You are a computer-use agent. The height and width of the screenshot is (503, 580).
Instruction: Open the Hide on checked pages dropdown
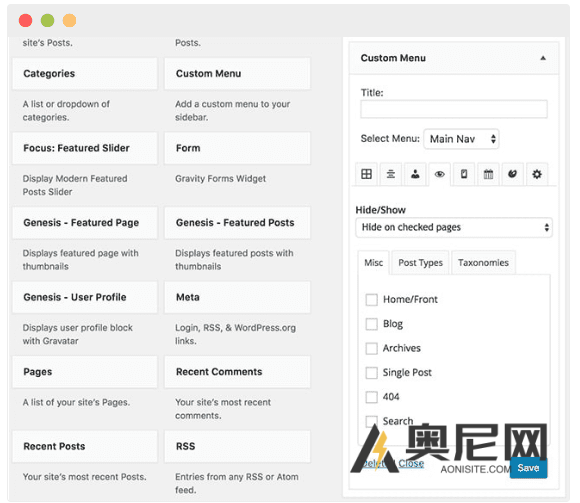(454, 227)
